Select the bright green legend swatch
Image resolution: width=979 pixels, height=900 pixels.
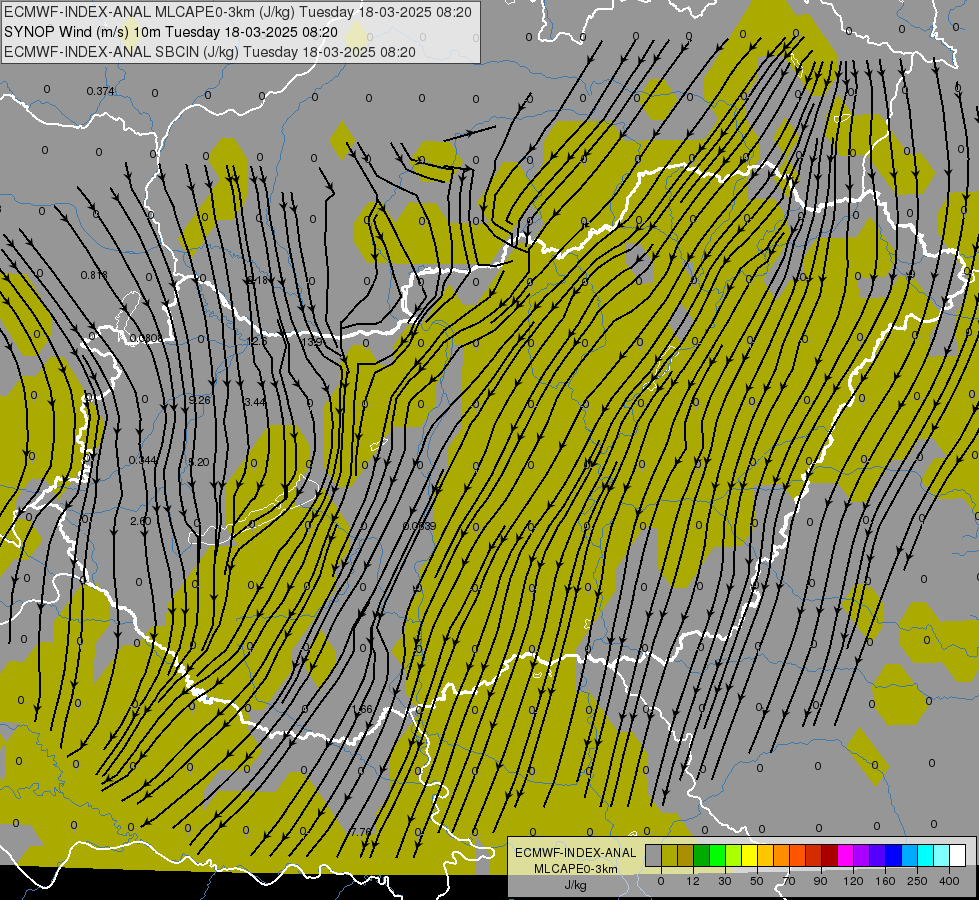point(717,855)
